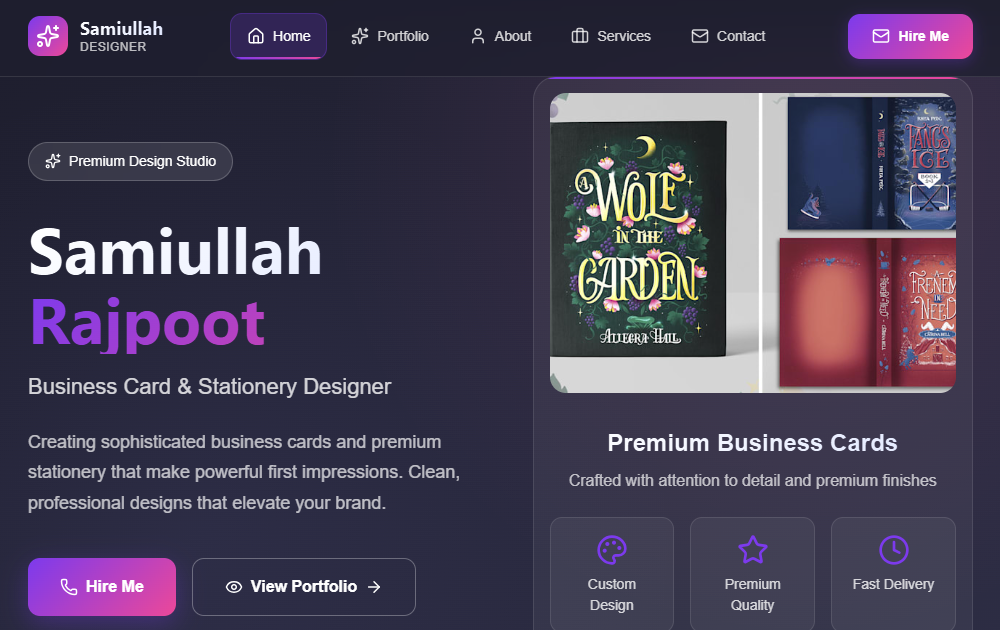Click the Premium Design Studio badge
This screenshot has width=1000, height=630.
tap(130, 161)
